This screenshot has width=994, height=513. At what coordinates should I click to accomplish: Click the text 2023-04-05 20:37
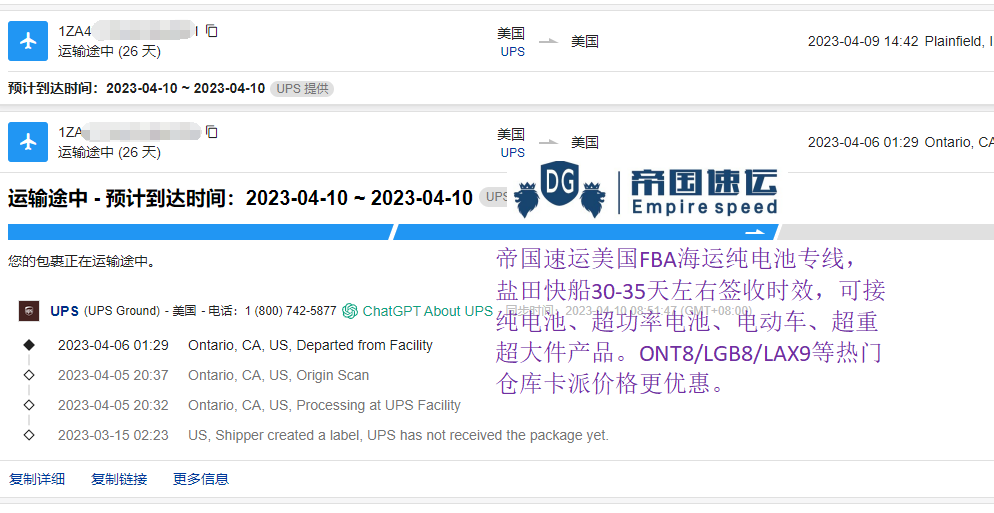tap(113, 375)
